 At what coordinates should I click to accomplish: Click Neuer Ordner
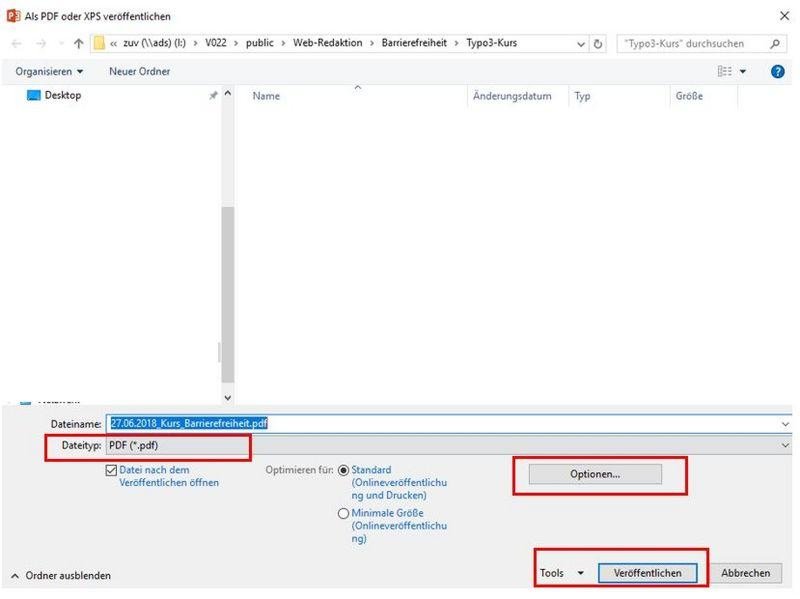[139, 71]
